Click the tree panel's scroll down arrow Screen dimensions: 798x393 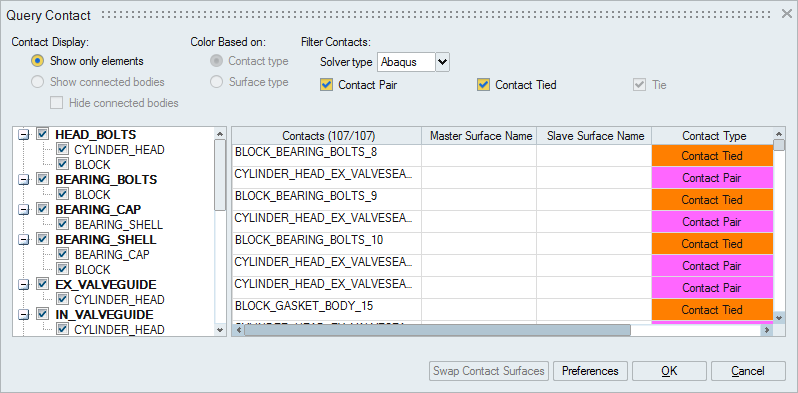(x=220, y=330)
